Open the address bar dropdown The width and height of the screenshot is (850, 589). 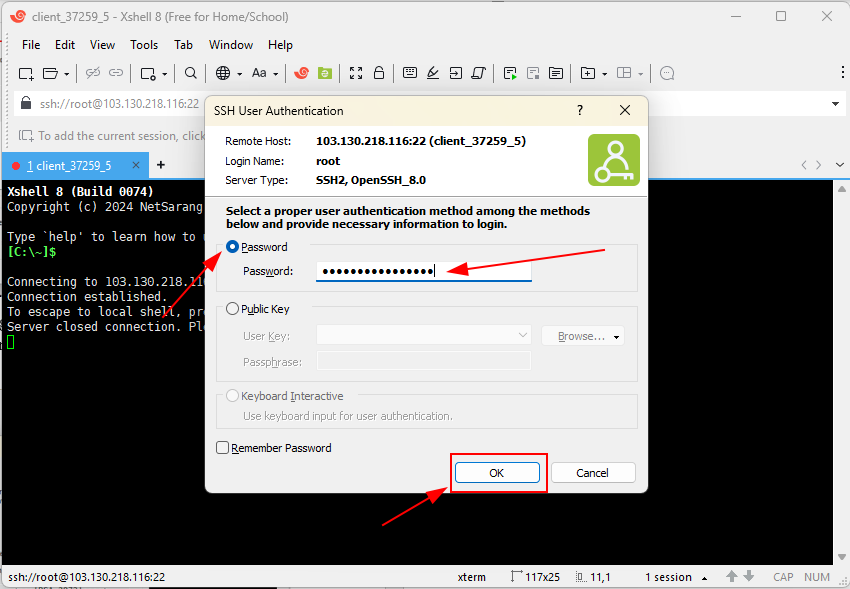[835, 104]
